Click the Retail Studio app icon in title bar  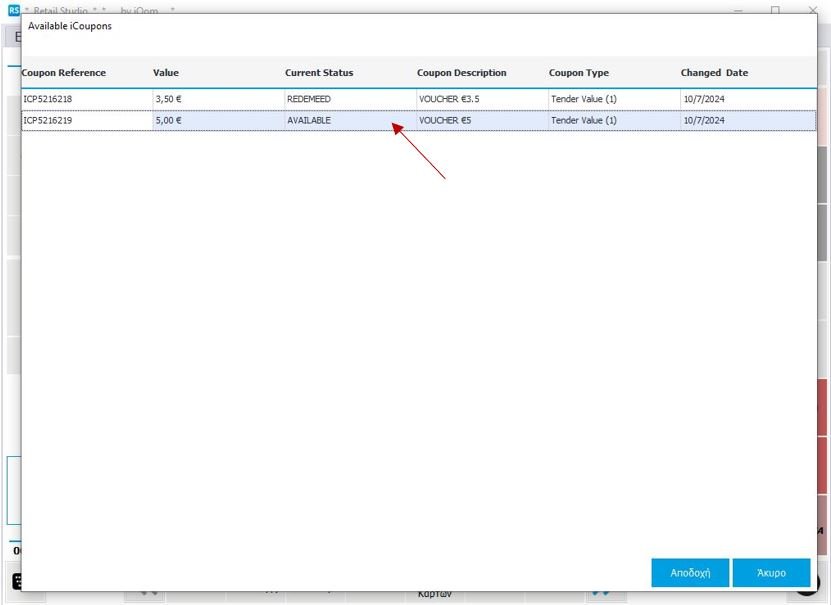[x=13, y=9]
